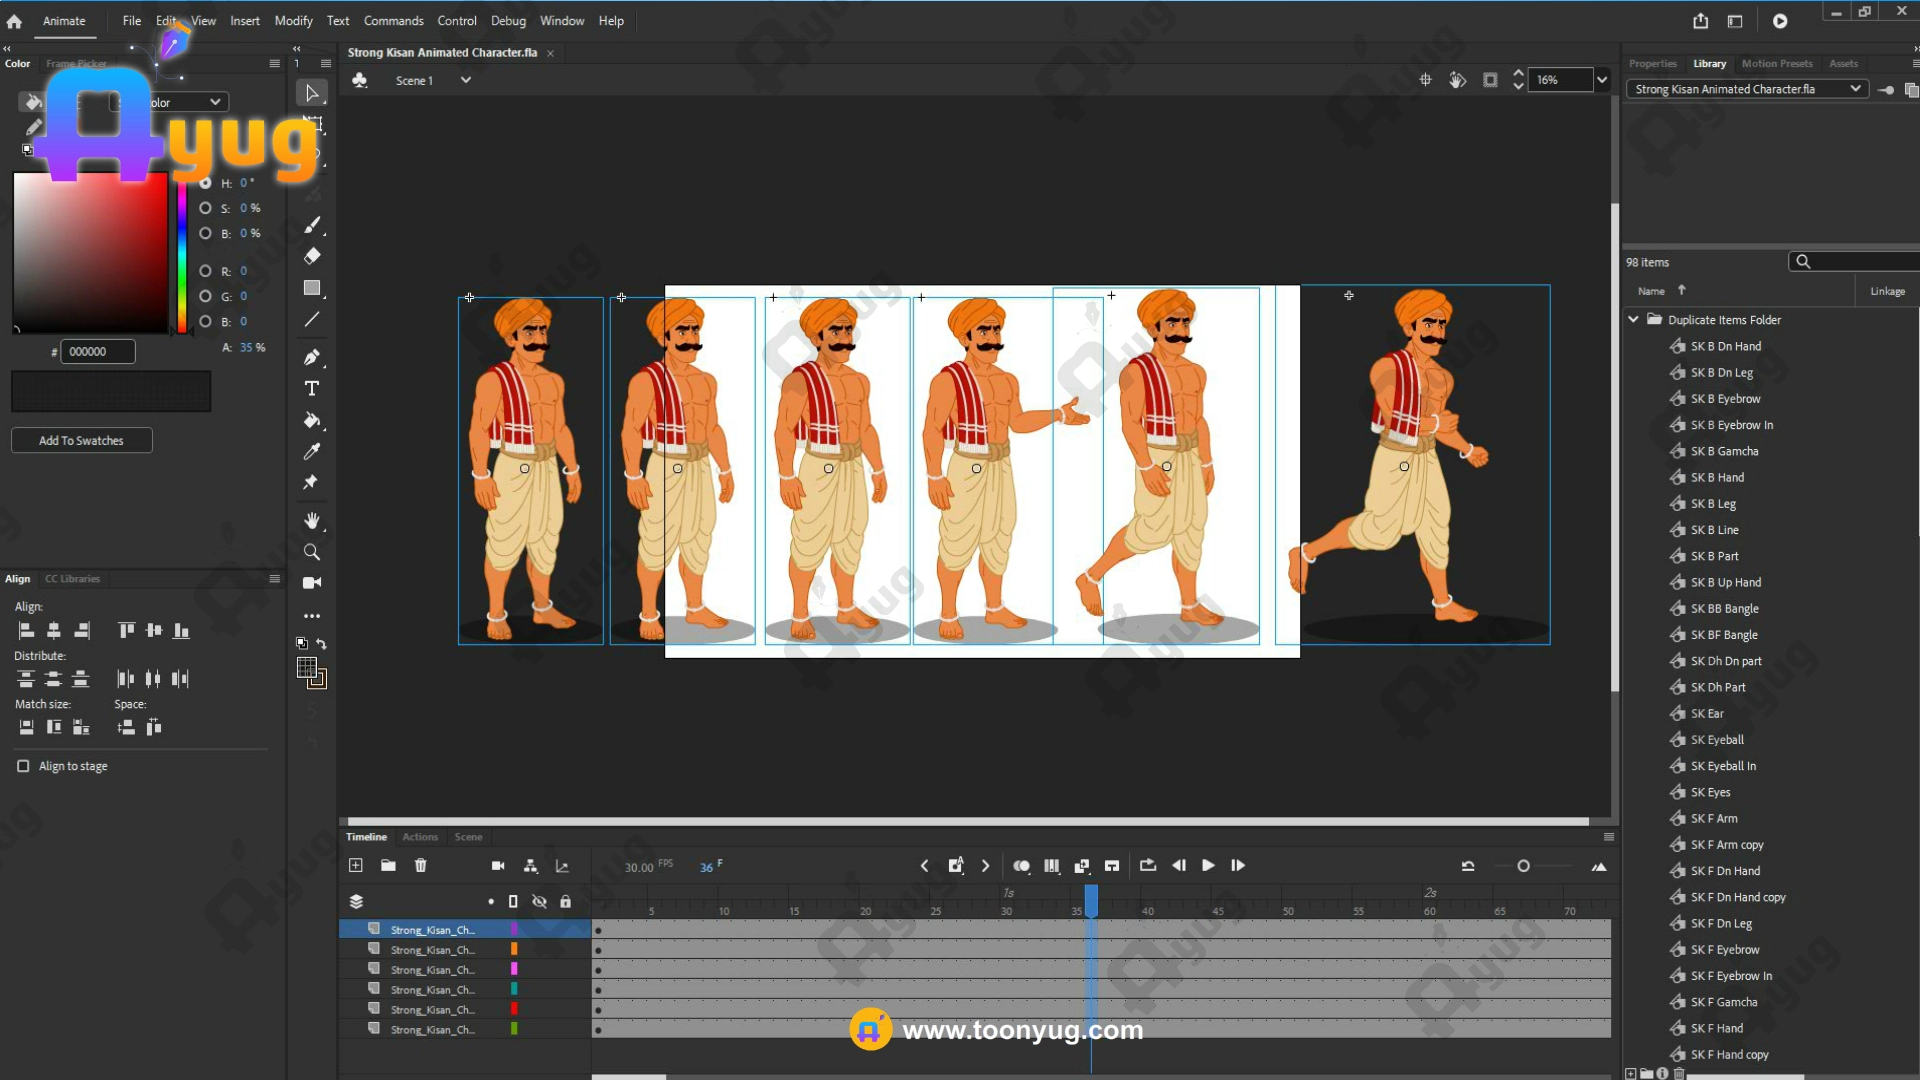Click the Delete layer trash icon
The height and width of the screenshot is (1080, 1920).
coord(421,866)
